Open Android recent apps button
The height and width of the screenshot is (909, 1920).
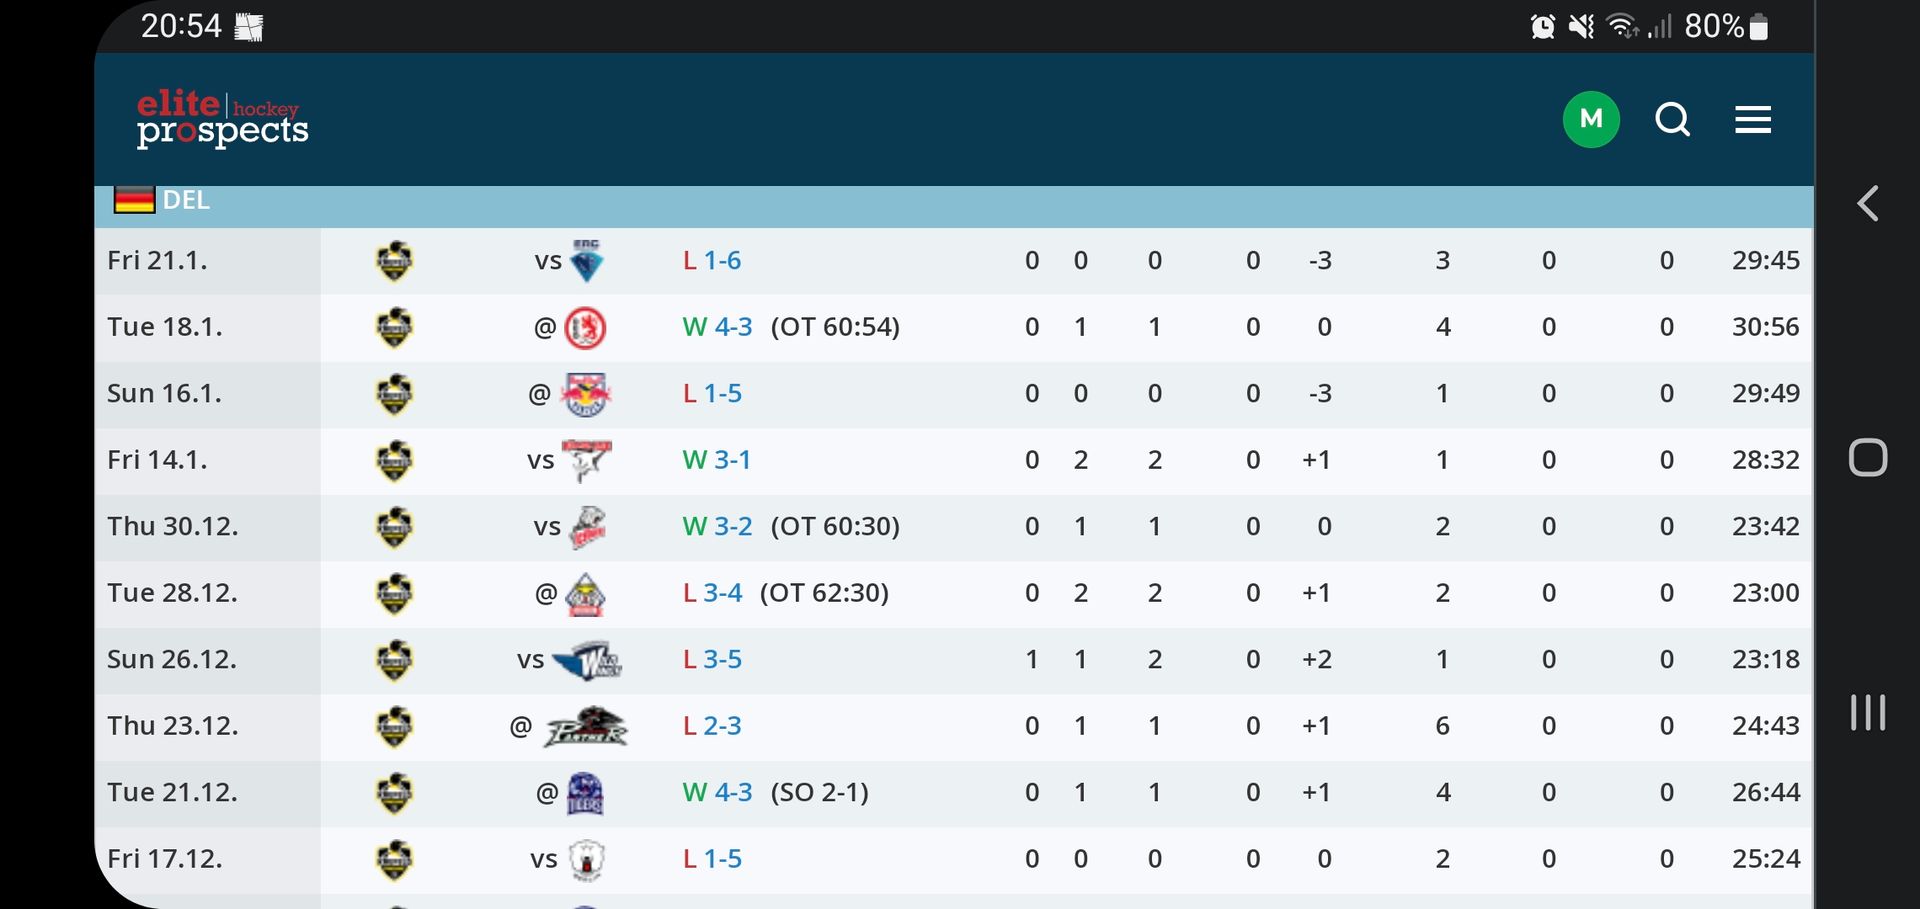(x=1867, y=712)
